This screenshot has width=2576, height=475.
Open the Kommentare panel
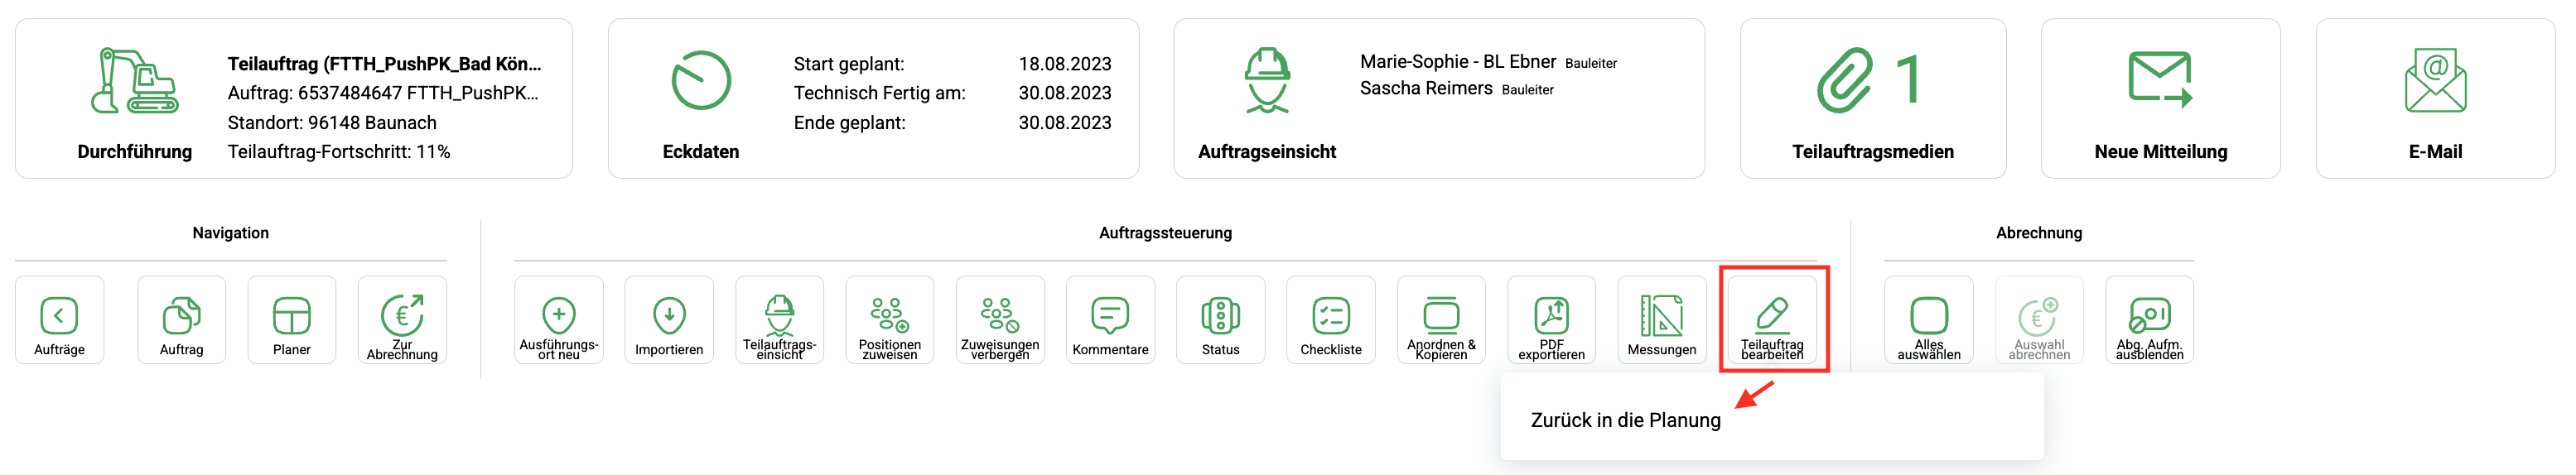(x=1110, y=317)
